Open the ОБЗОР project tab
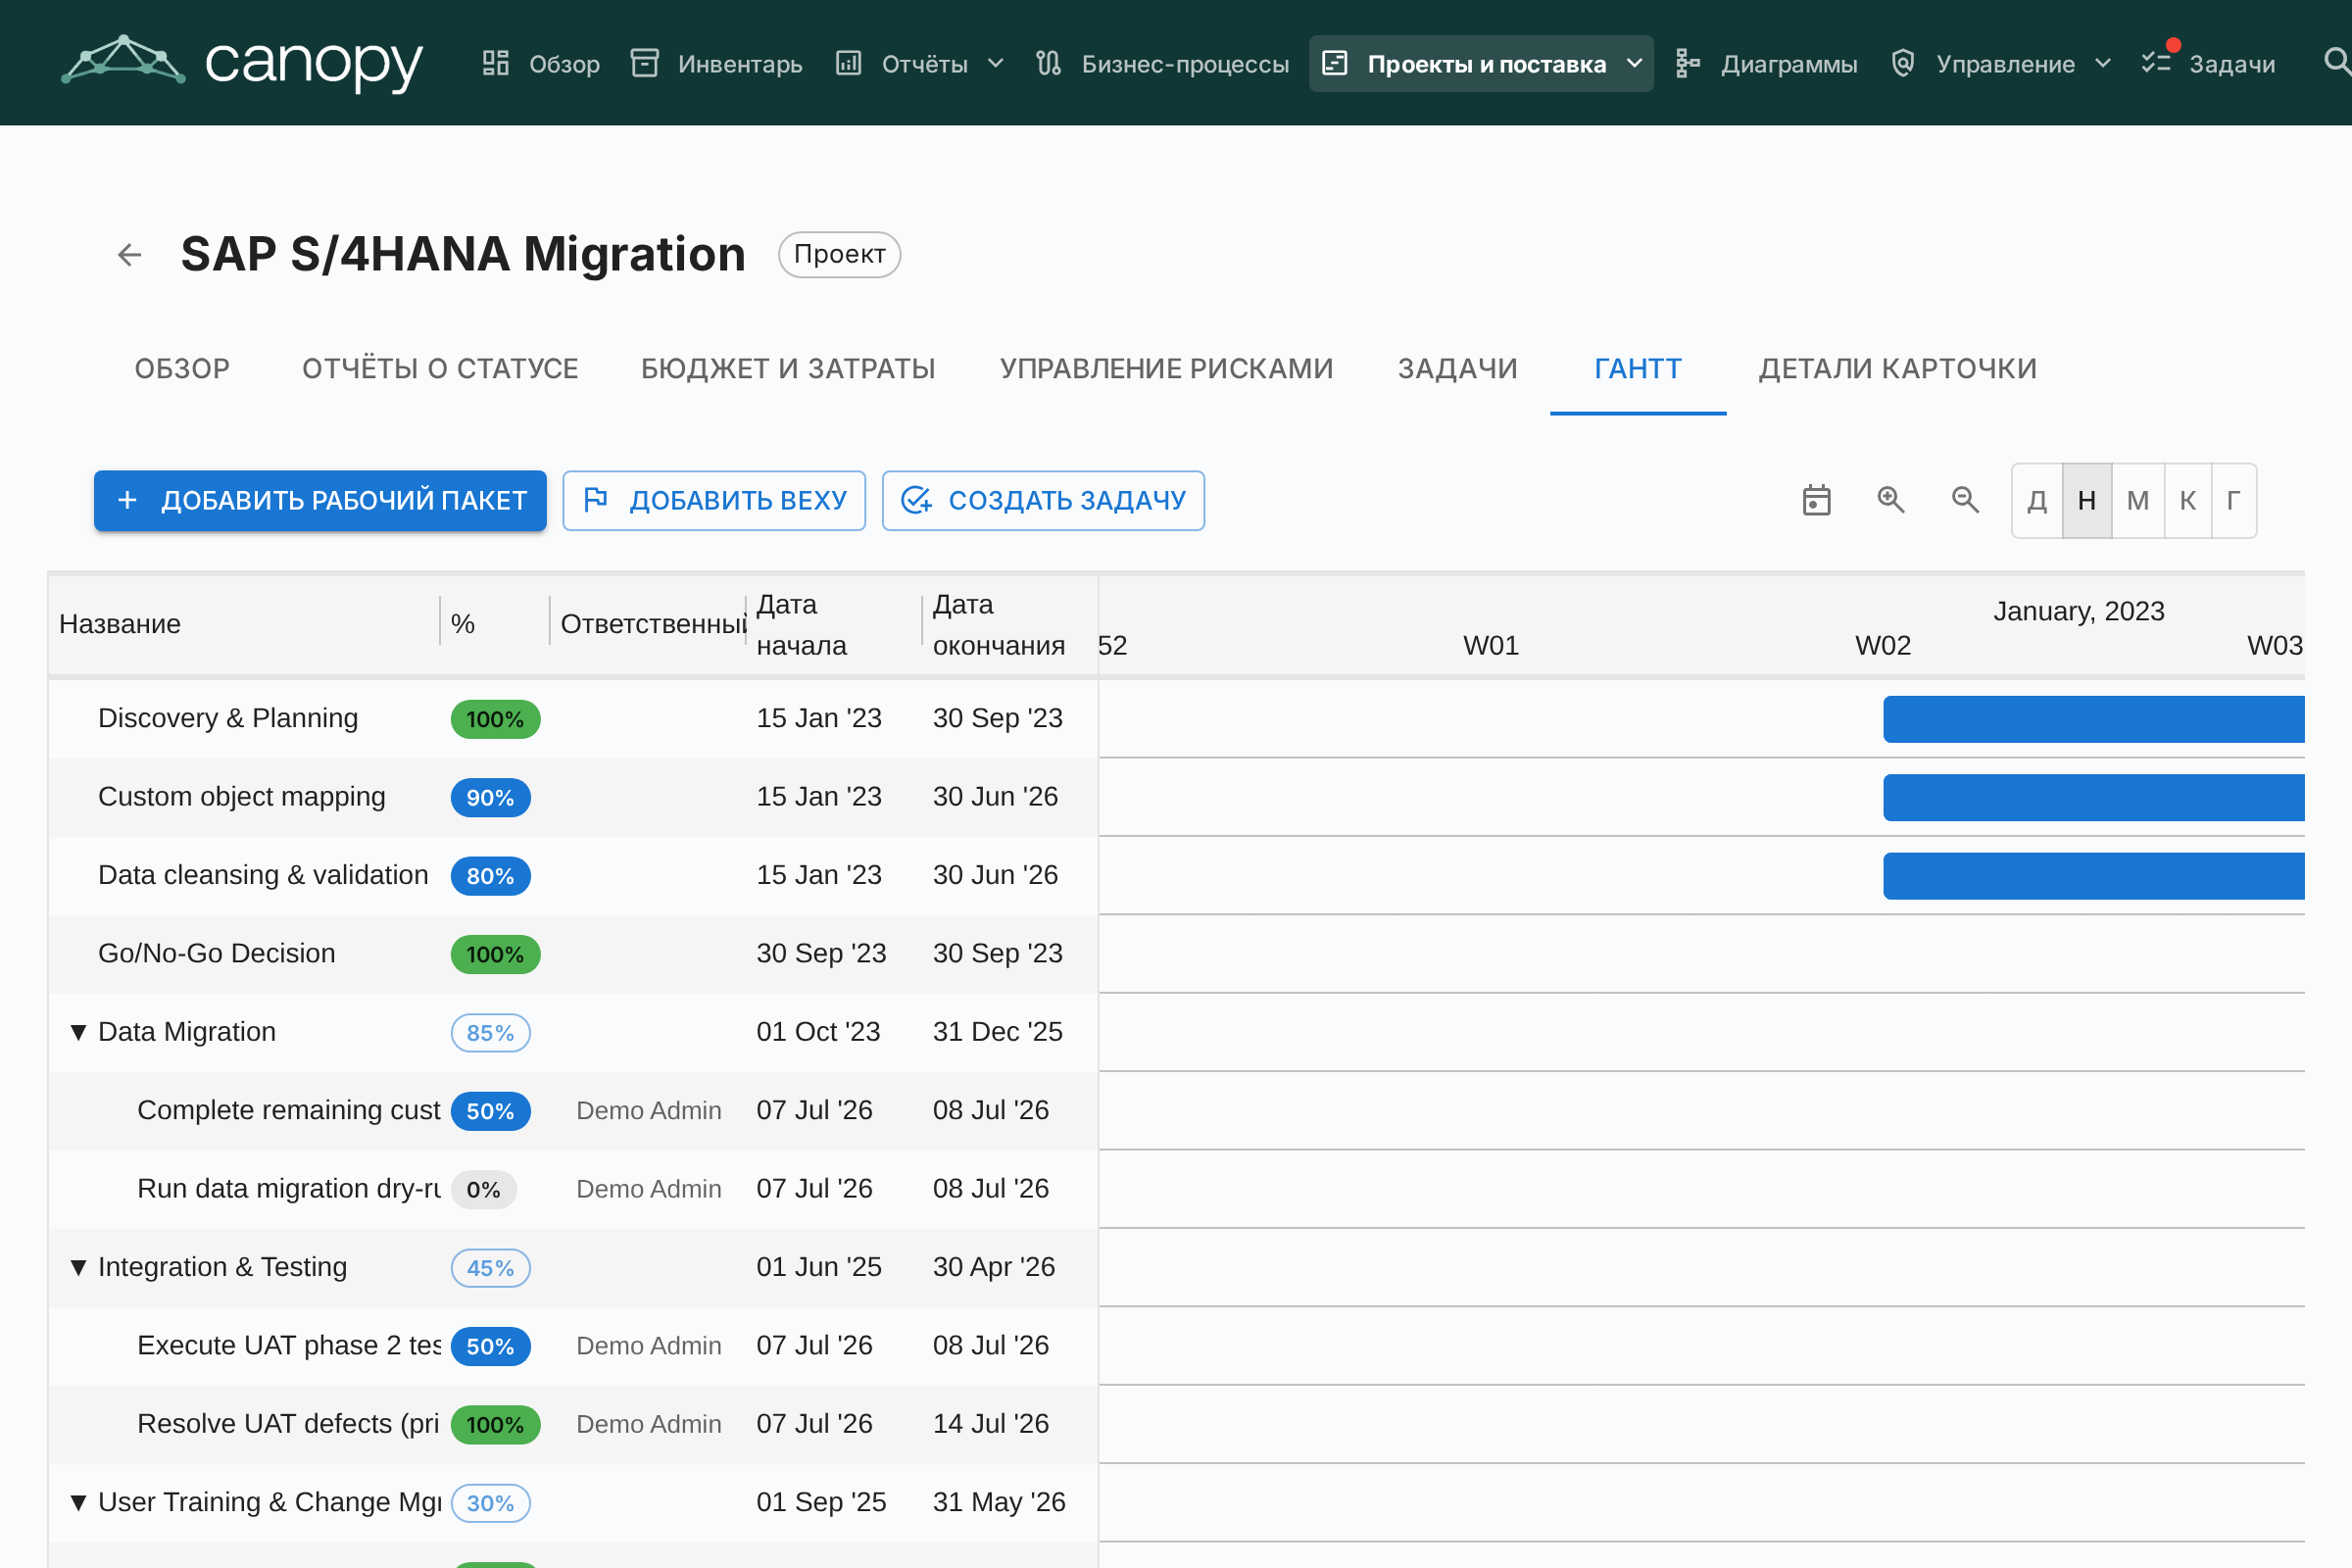Screen dimensions: 2352x1568 pos(182,369)
